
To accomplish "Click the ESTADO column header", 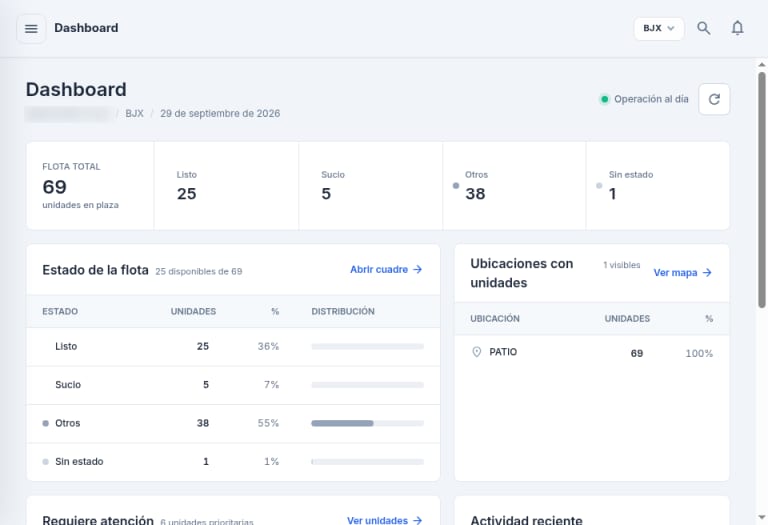I will pos(60,311).
